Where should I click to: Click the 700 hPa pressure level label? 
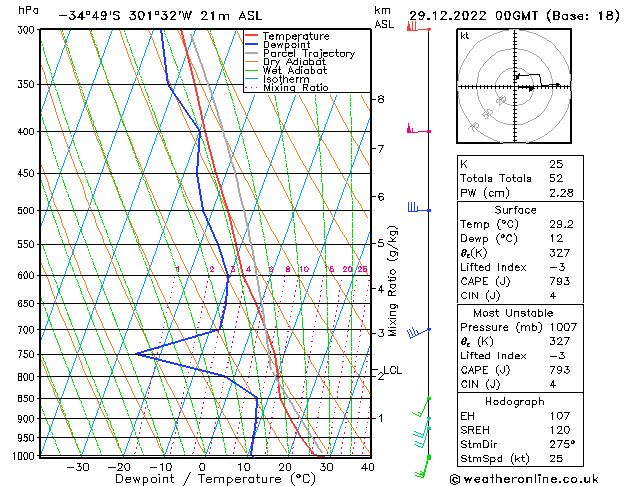coord(28,330)
